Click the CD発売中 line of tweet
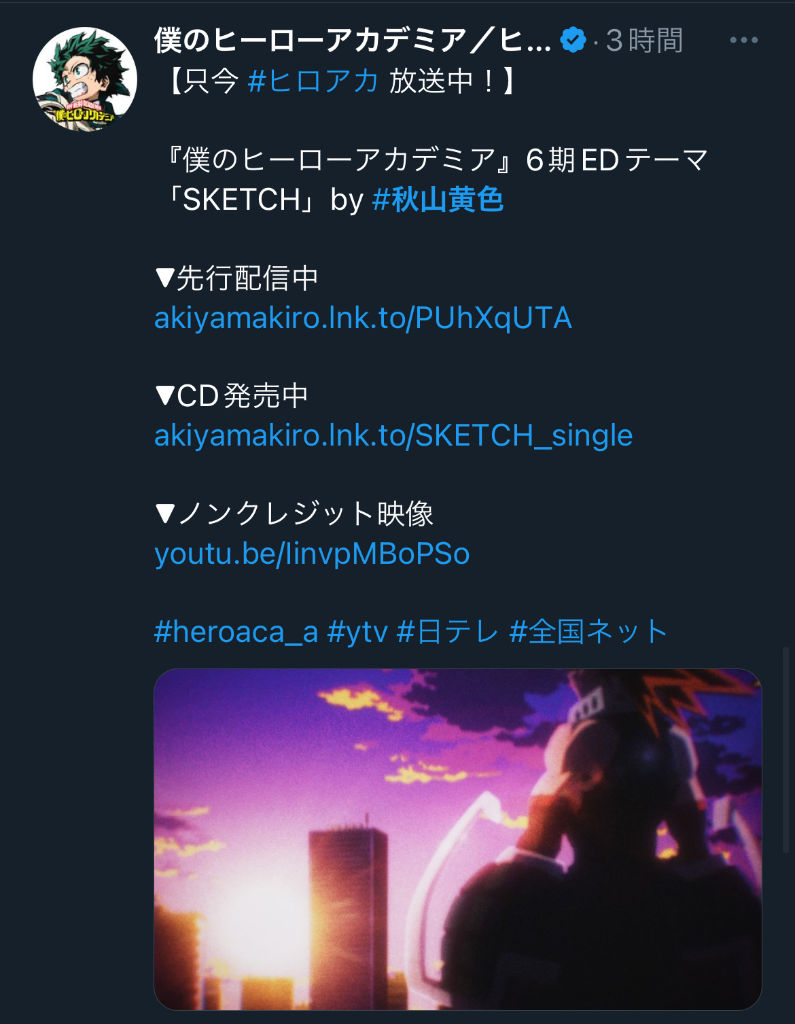 232,396
